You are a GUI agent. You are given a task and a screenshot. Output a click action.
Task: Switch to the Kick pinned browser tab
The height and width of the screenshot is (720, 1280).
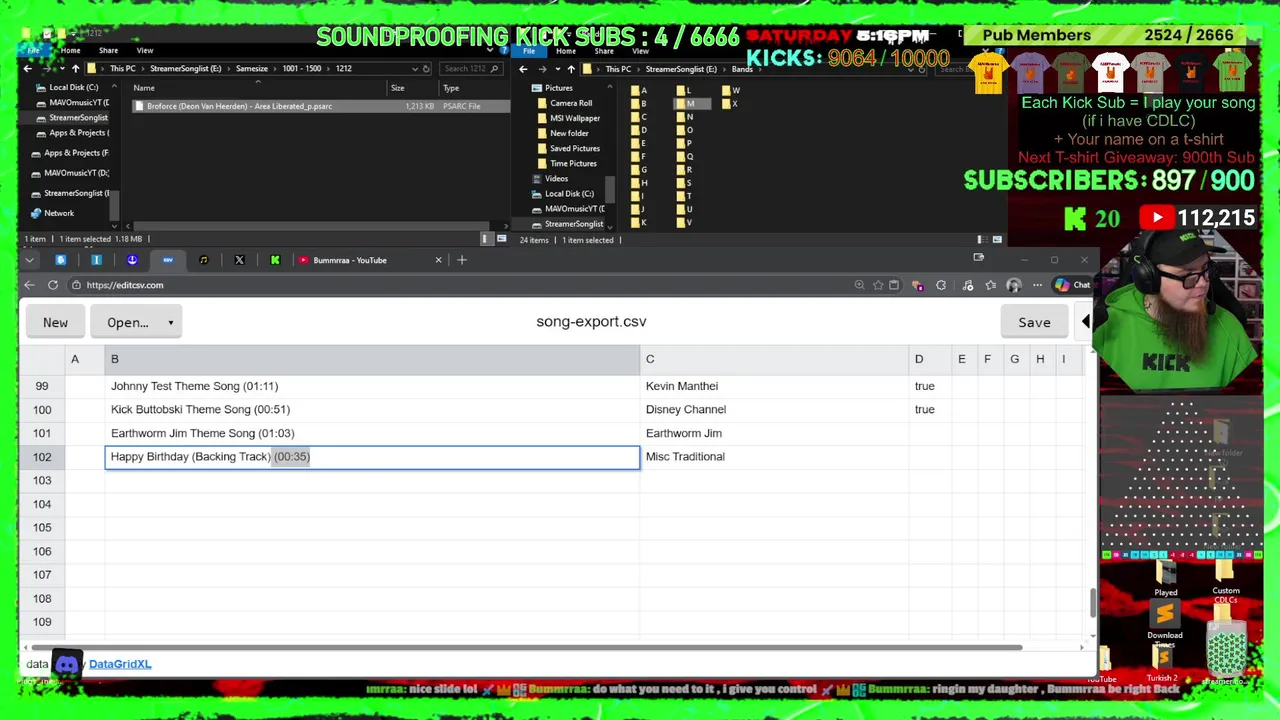coord(275,260)
